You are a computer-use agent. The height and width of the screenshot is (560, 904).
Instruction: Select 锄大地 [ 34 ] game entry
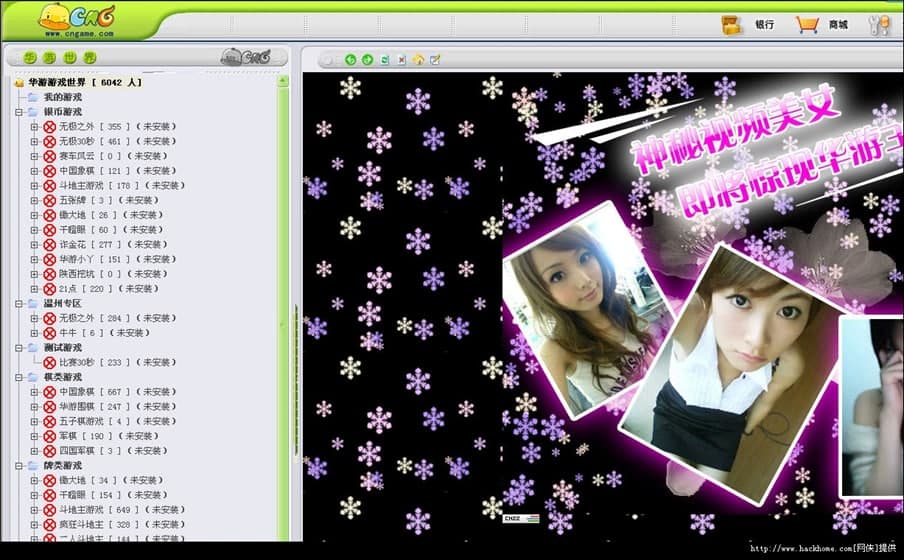click(x=111, y=480)
